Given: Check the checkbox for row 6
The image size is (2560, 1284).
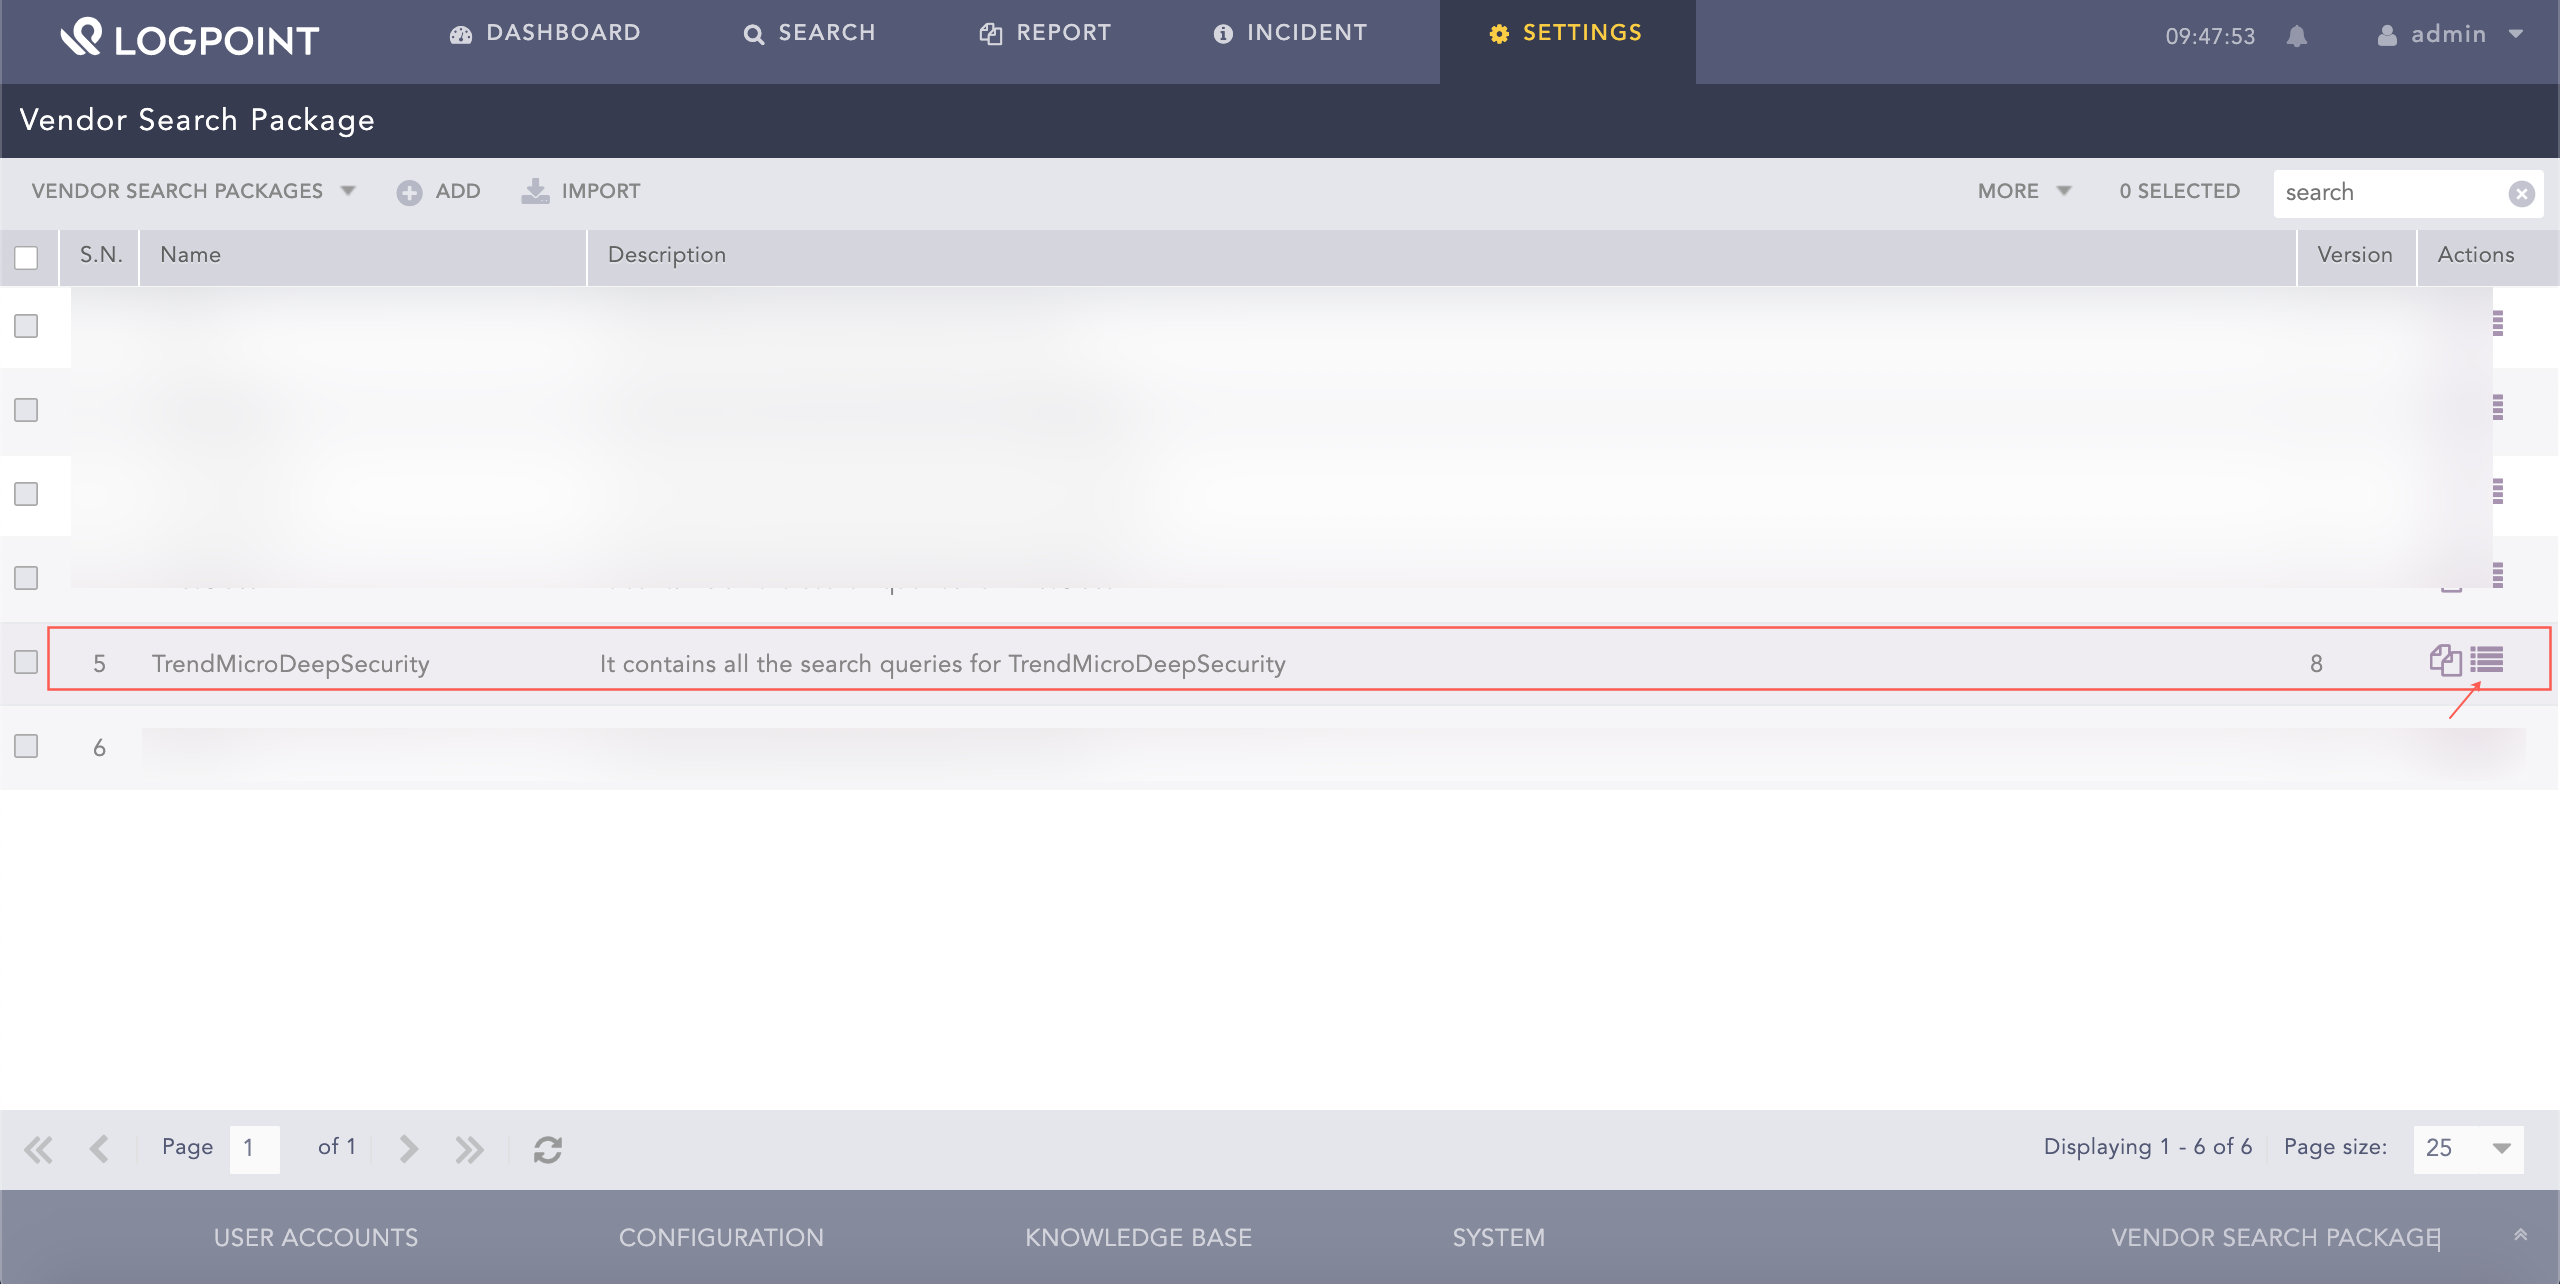Looking at the screenshot, I should pos(25,745).
